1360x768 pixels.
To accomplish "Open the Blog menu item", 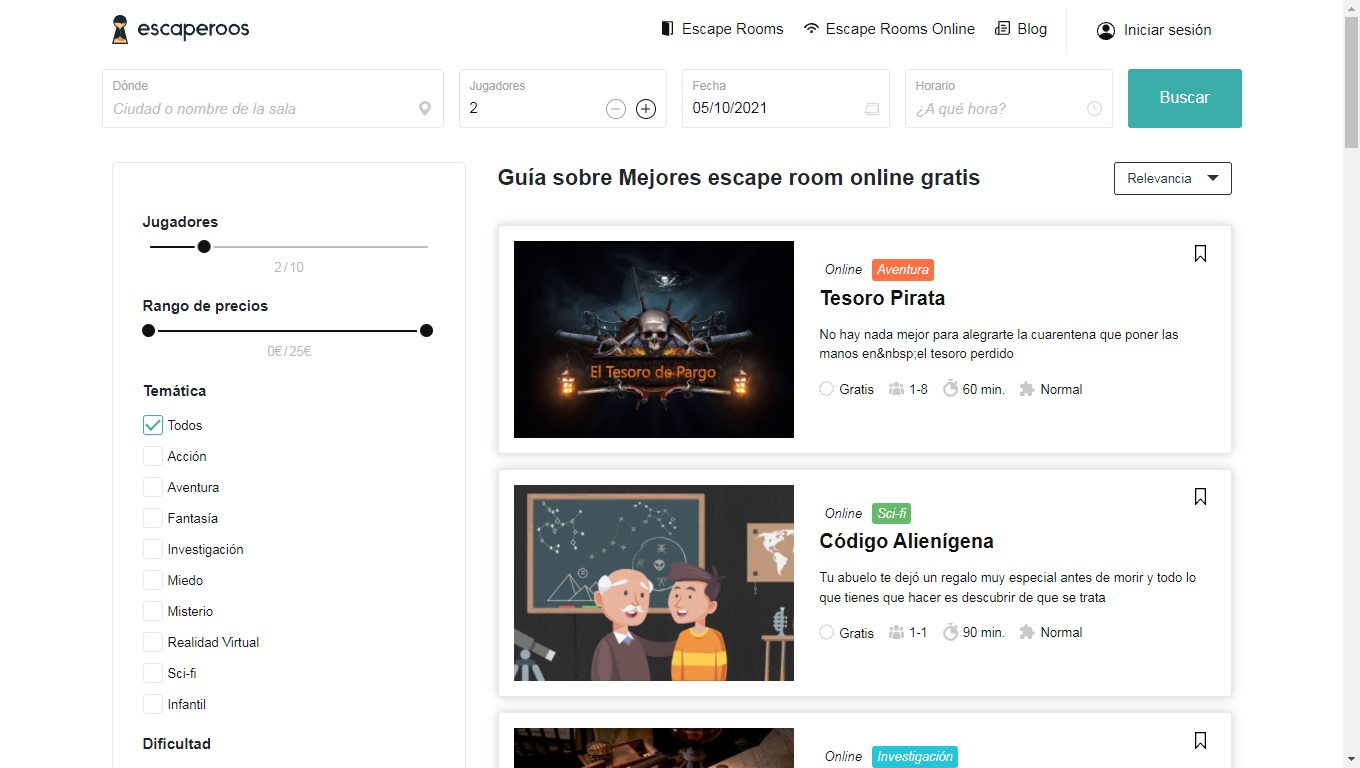I will [x=1021, y=29].
